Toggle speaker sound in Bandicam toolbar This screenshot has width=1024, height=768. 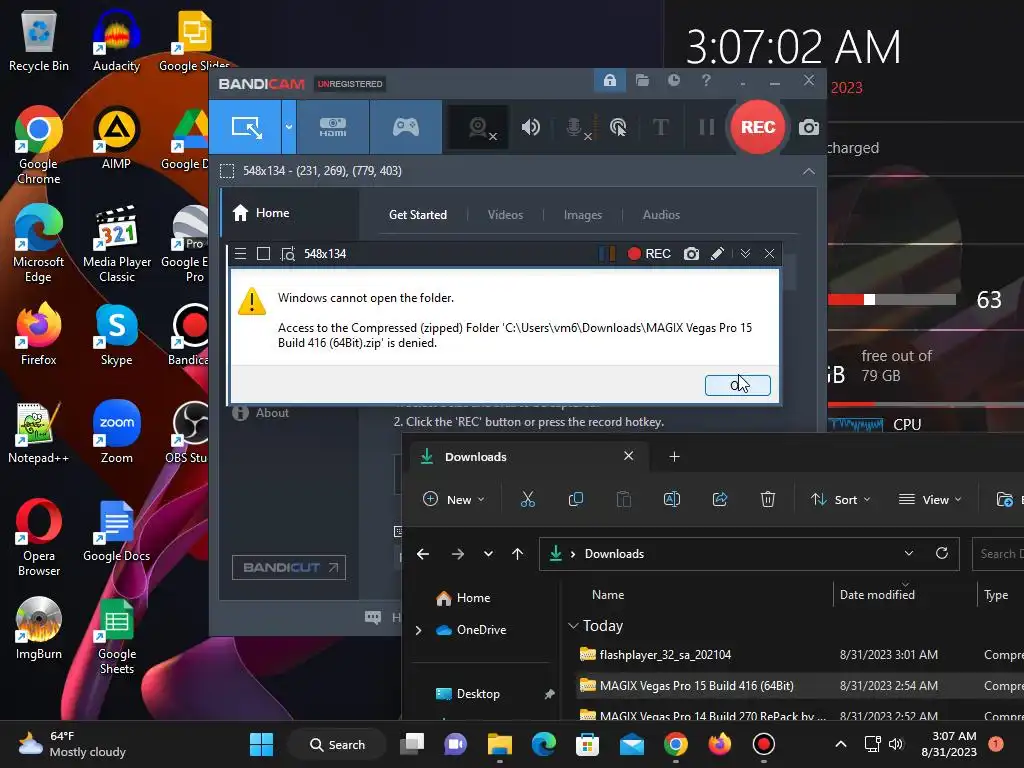click(530, 127)
